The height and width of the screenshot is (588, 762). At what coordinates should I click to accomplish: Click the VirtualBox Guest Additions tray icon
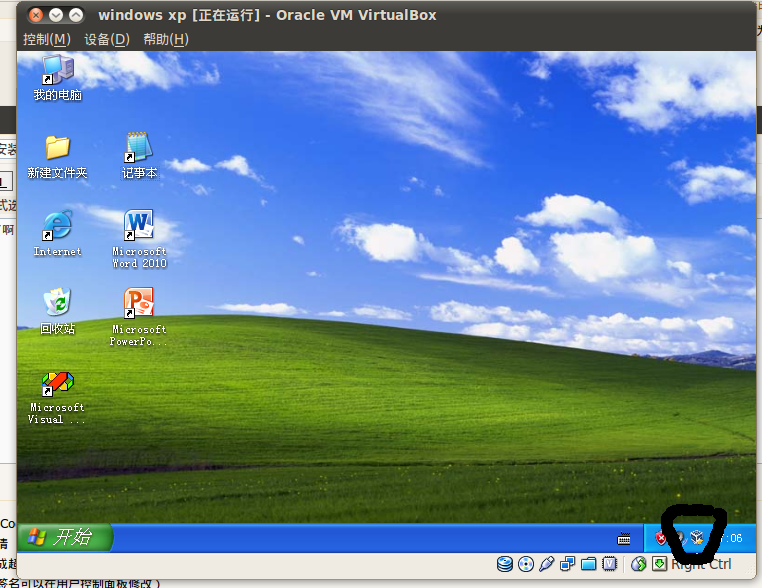[x=697, y=538]
